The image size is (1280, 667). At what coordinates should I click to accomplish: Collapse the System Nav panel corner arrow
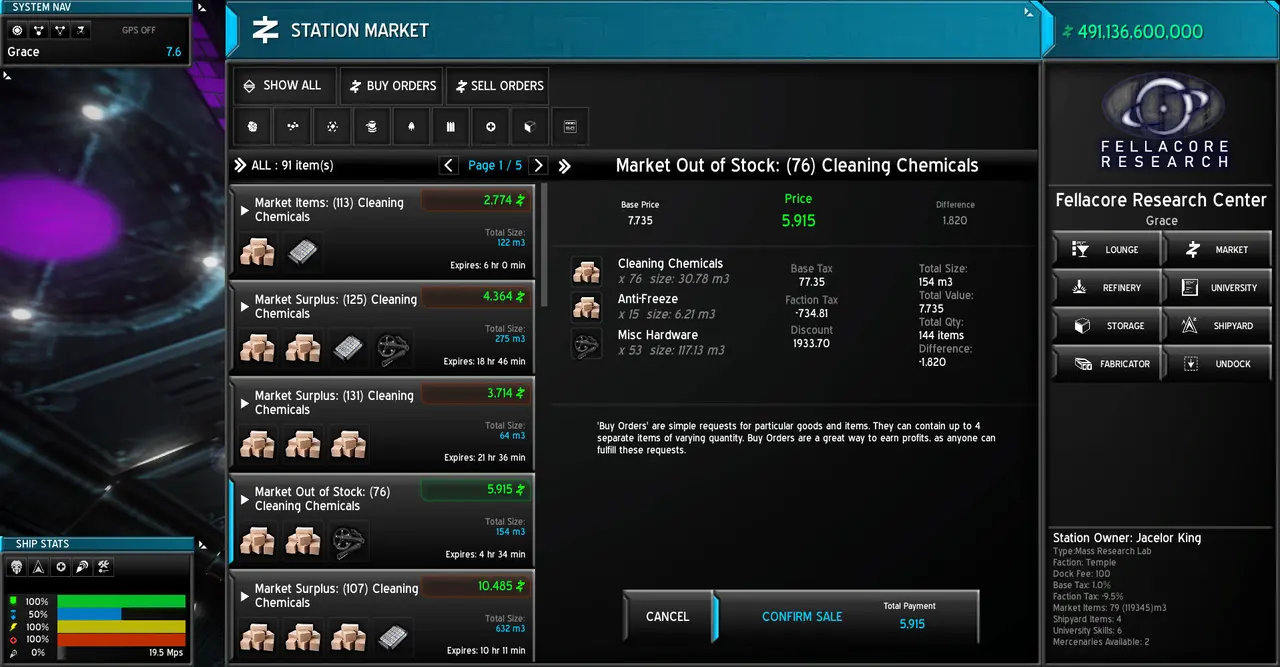203,8
